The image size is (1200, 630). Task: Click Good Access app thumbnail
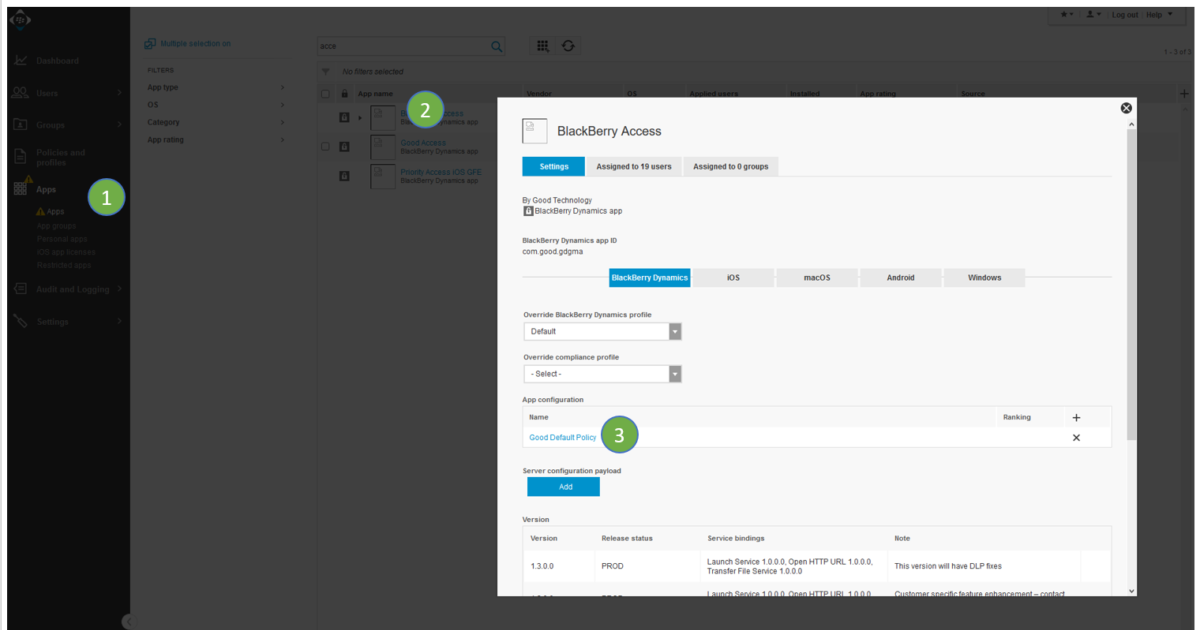(382, 147)
